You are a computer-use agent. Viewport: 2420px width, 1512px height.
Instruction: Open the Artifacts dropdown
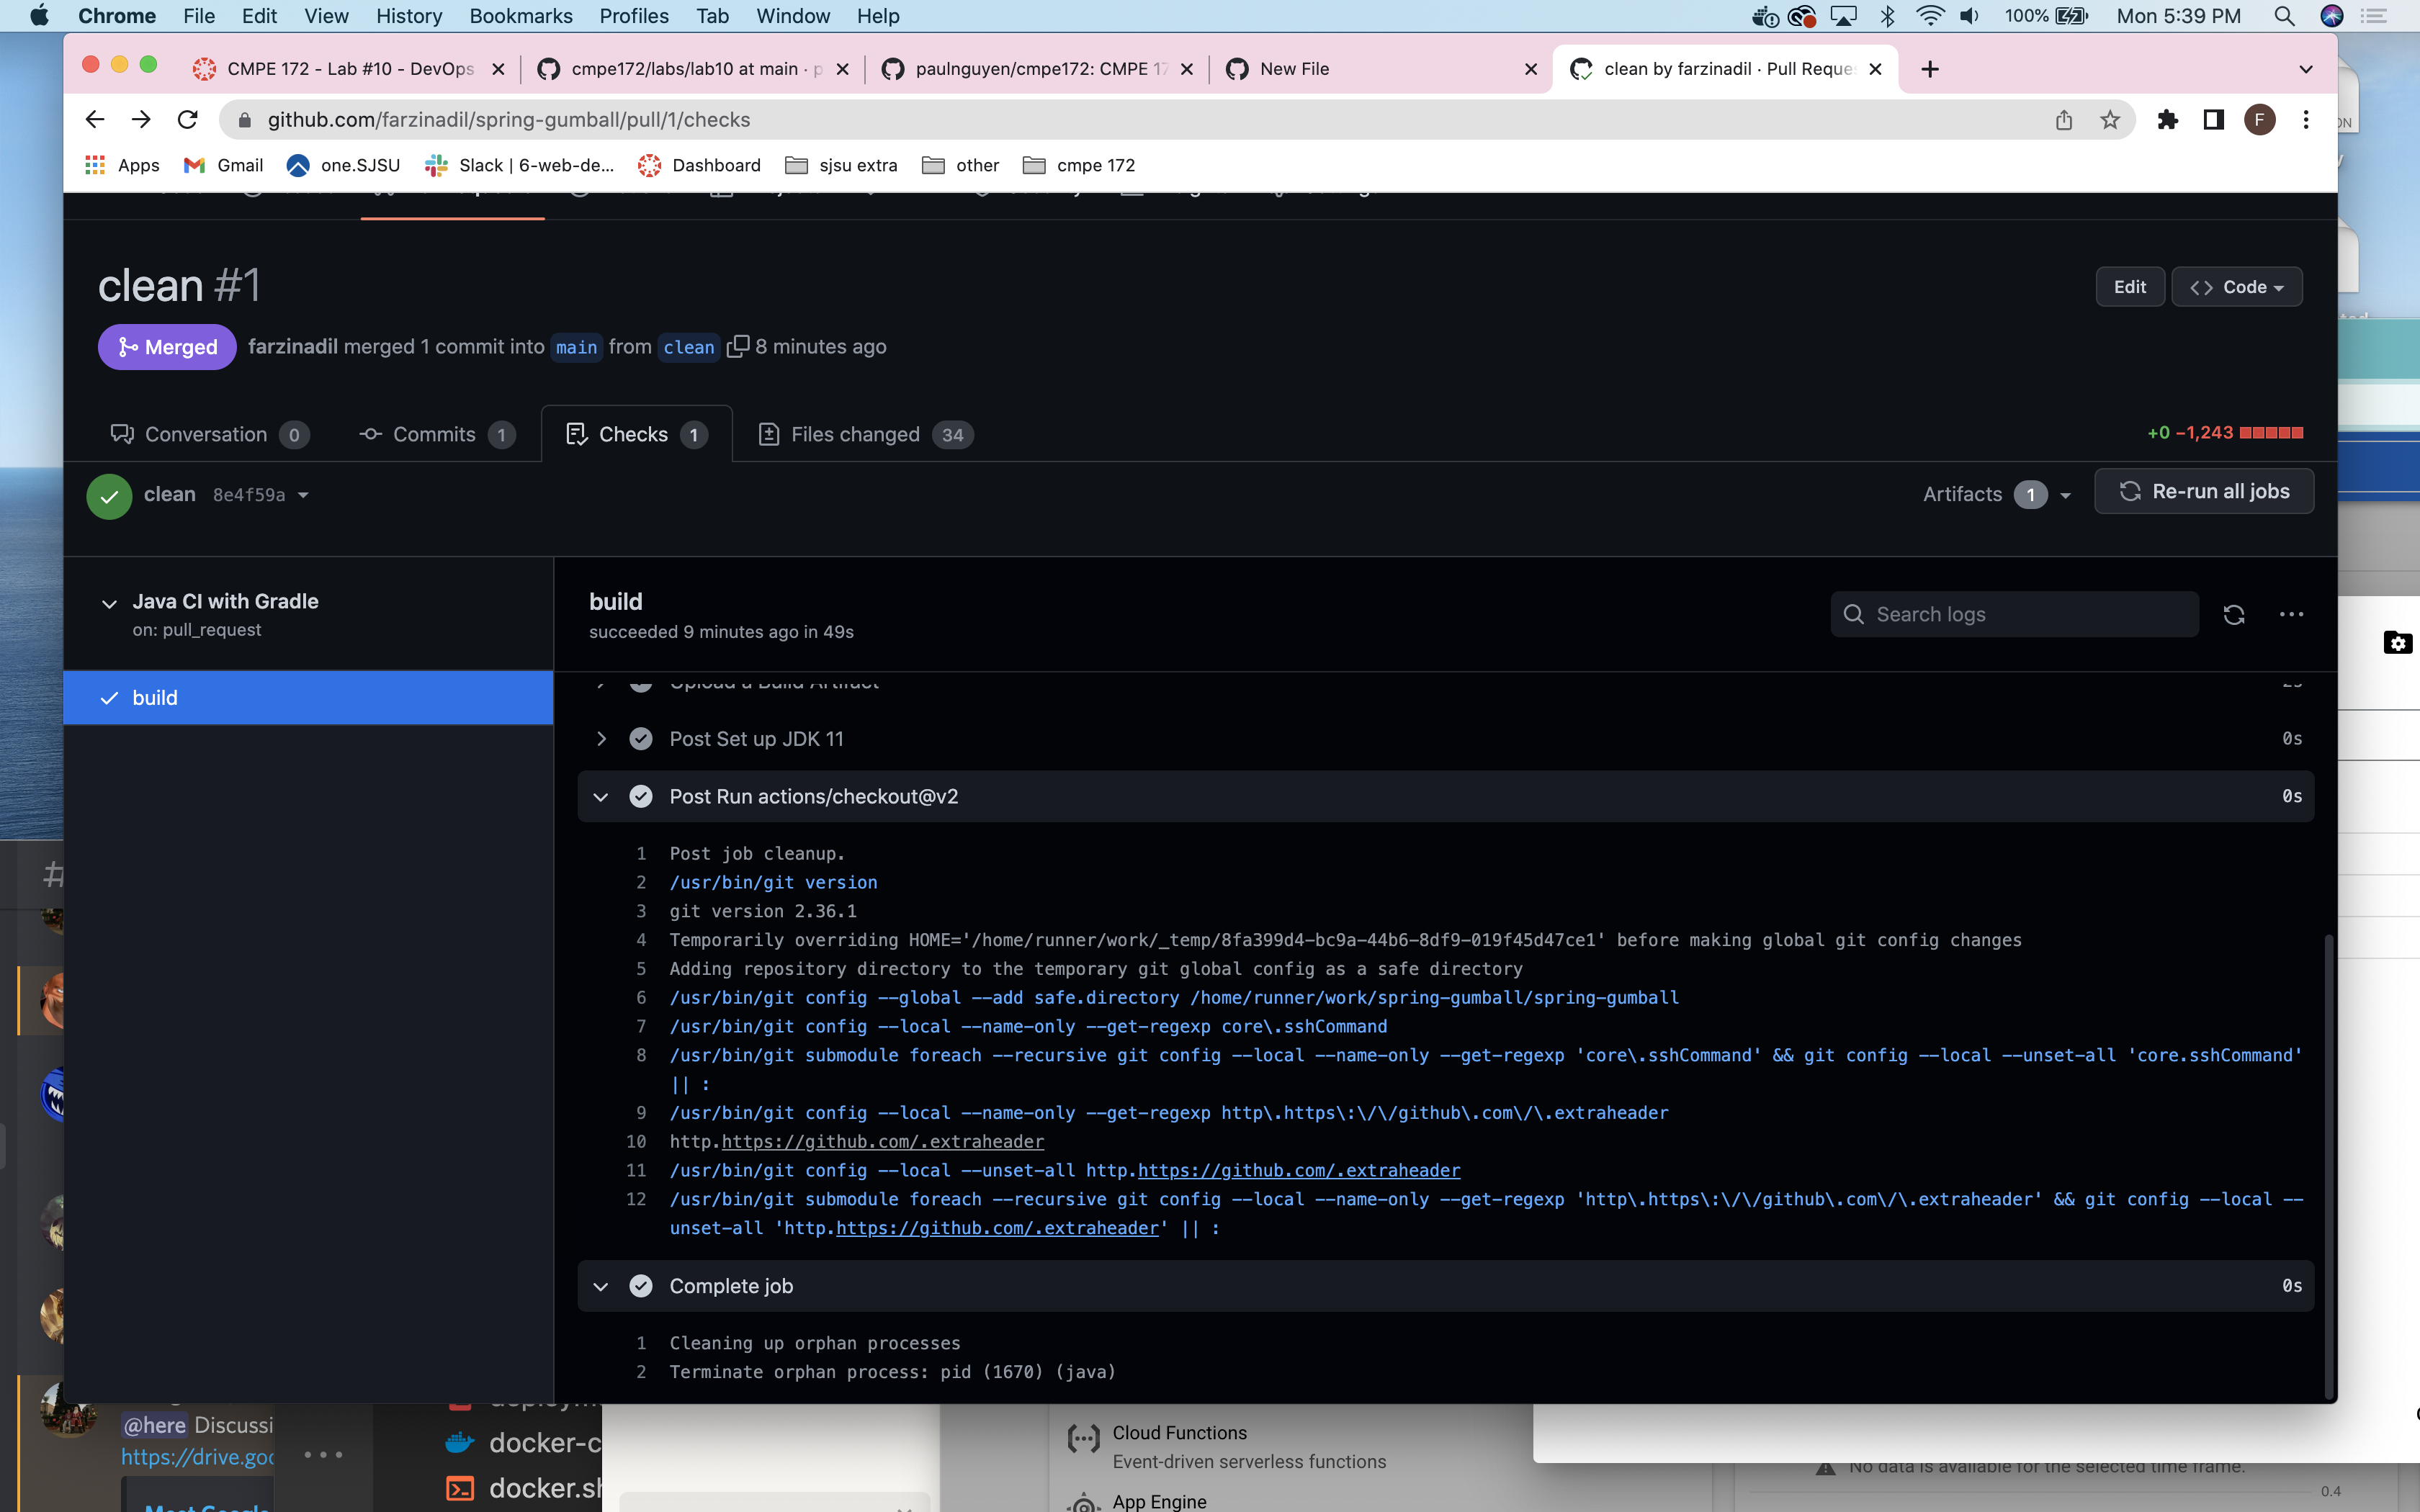coord(1996,494)
